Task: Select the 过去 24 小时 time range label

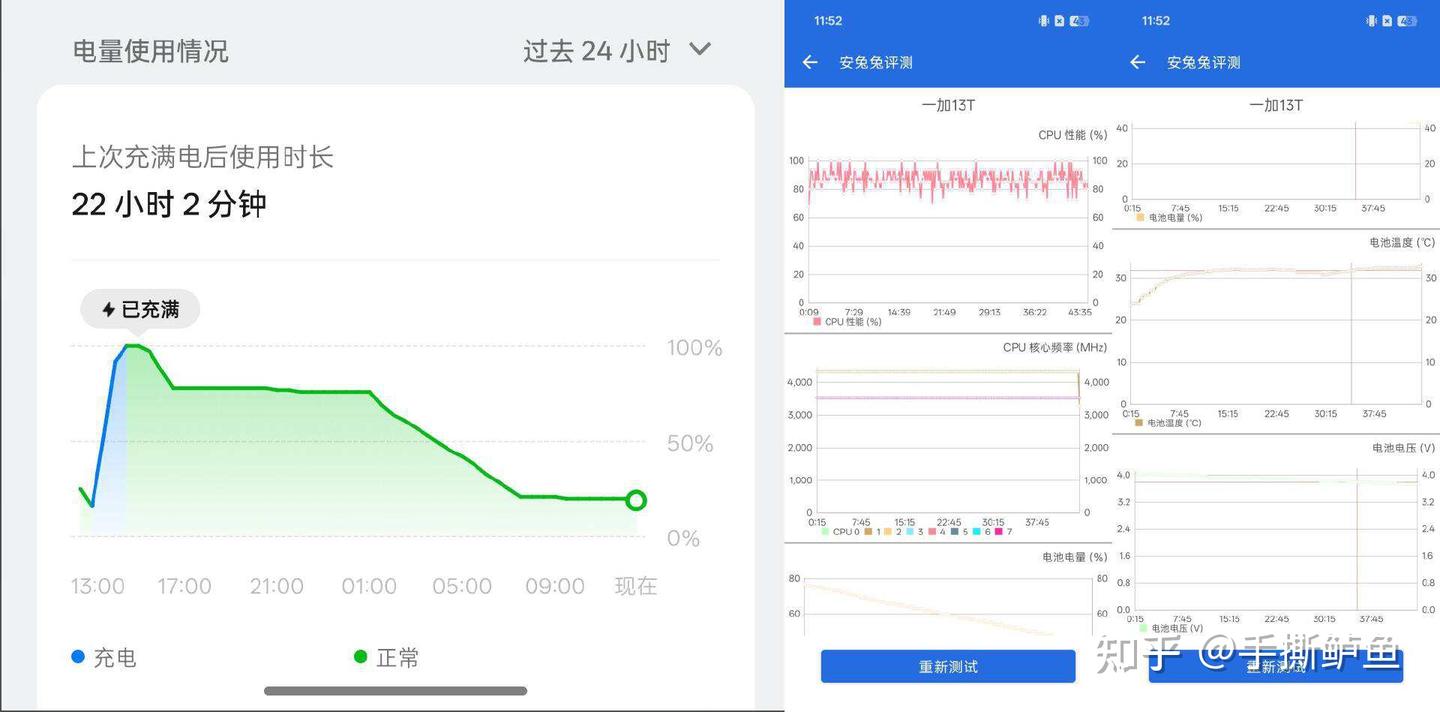Action: click(x=596, y=50)
